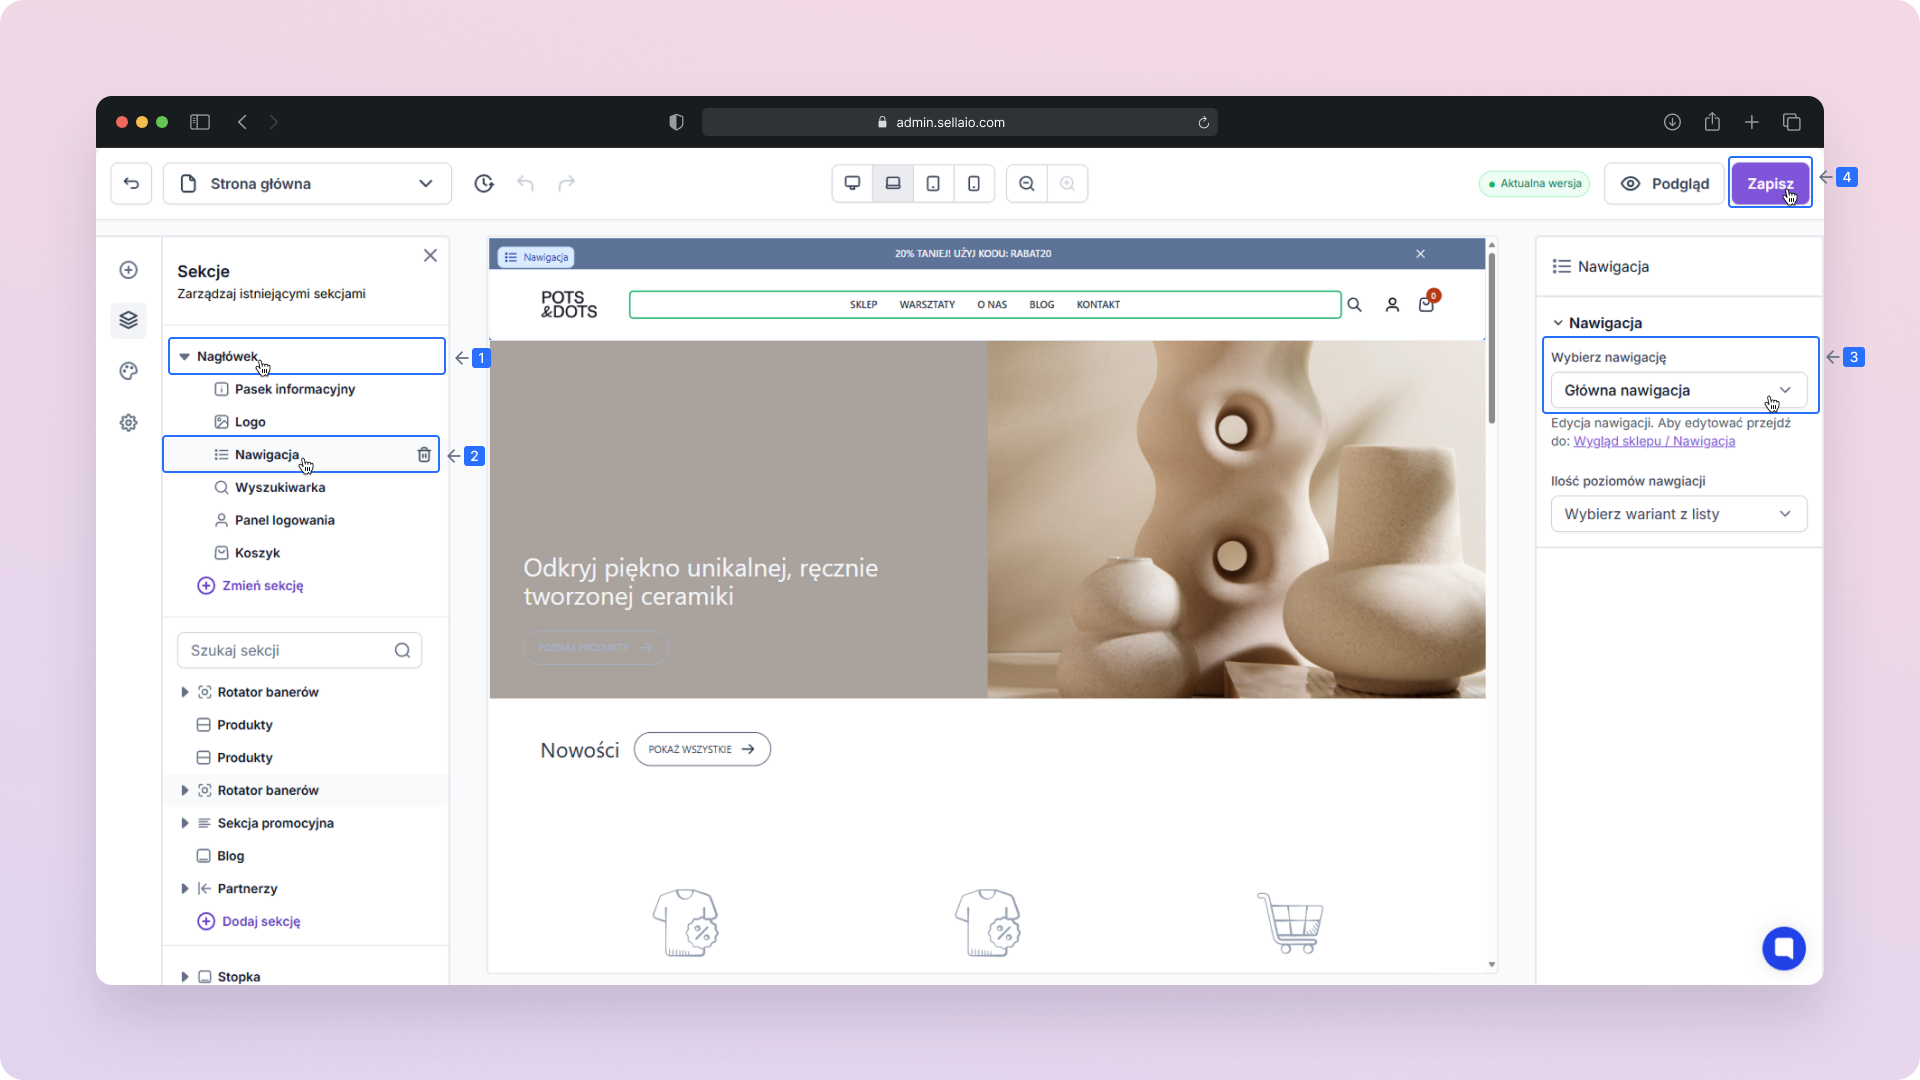Click the POTS & DOTS logo

(x=569, y=305)
